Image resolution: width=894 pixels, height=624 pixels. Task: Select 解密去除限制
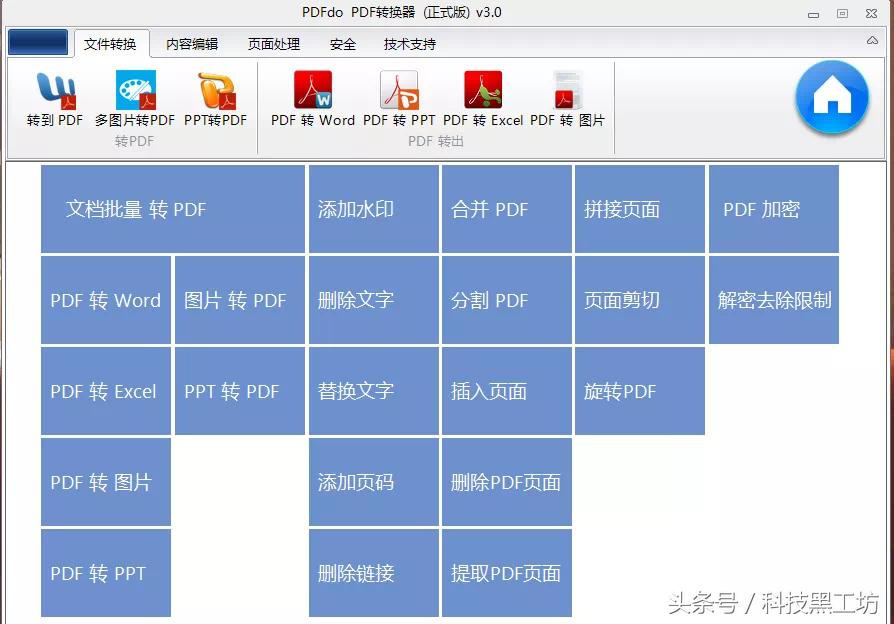coord(773,300)
